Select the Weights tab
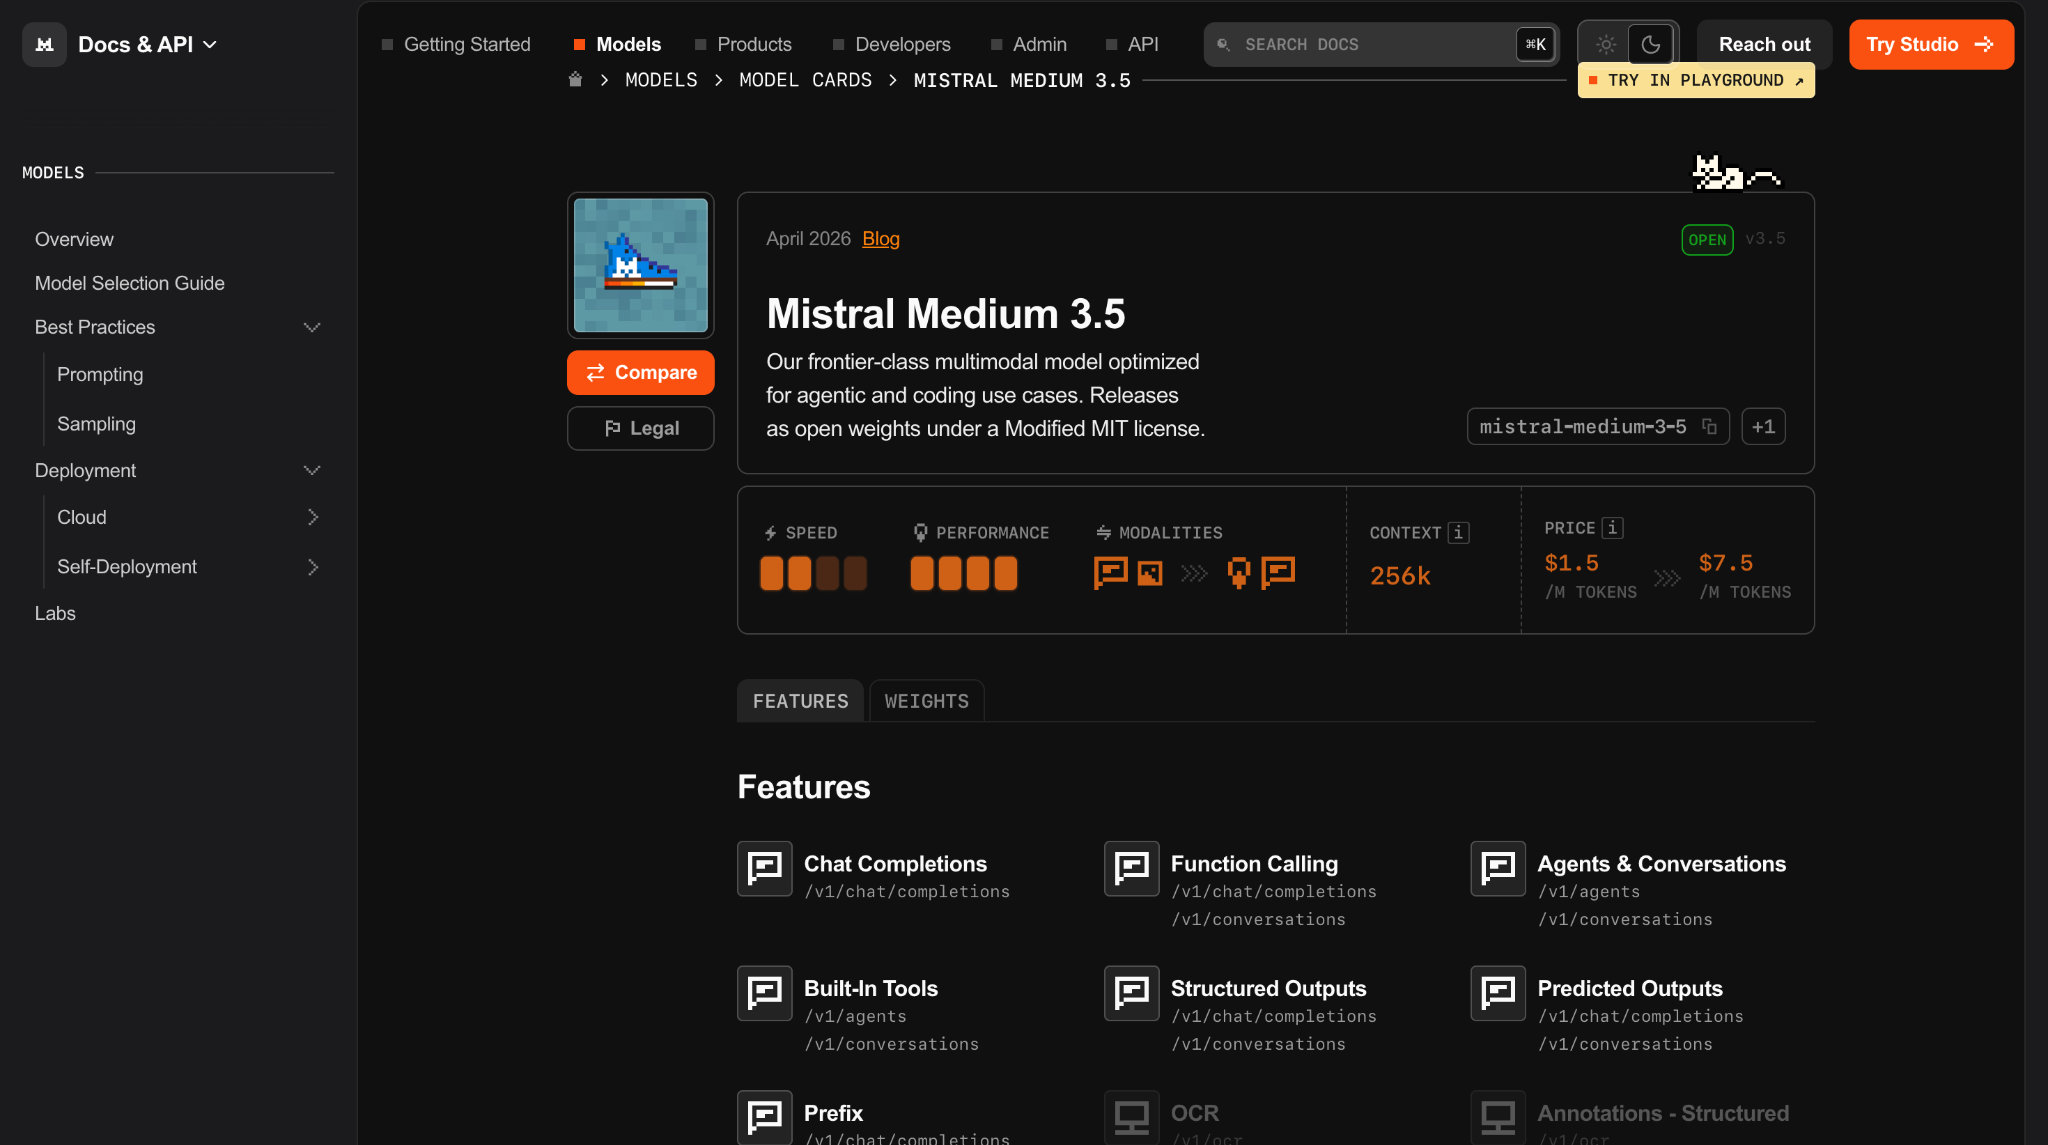 (927, 702)
